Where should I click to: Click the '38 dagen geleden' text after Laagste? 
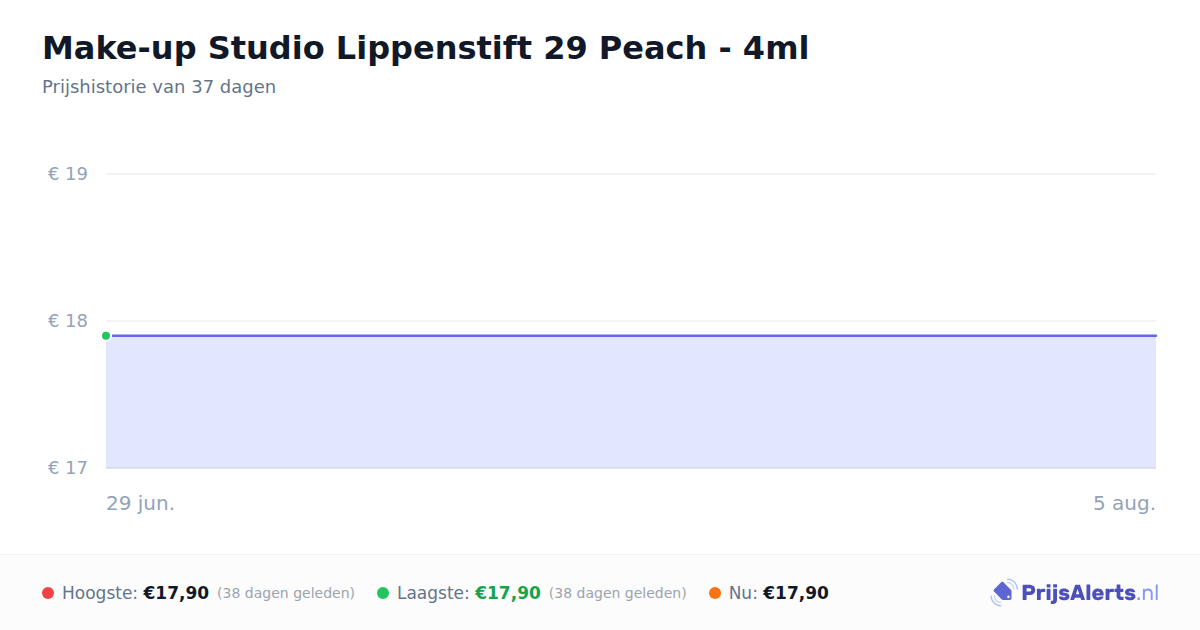[618, 593]
